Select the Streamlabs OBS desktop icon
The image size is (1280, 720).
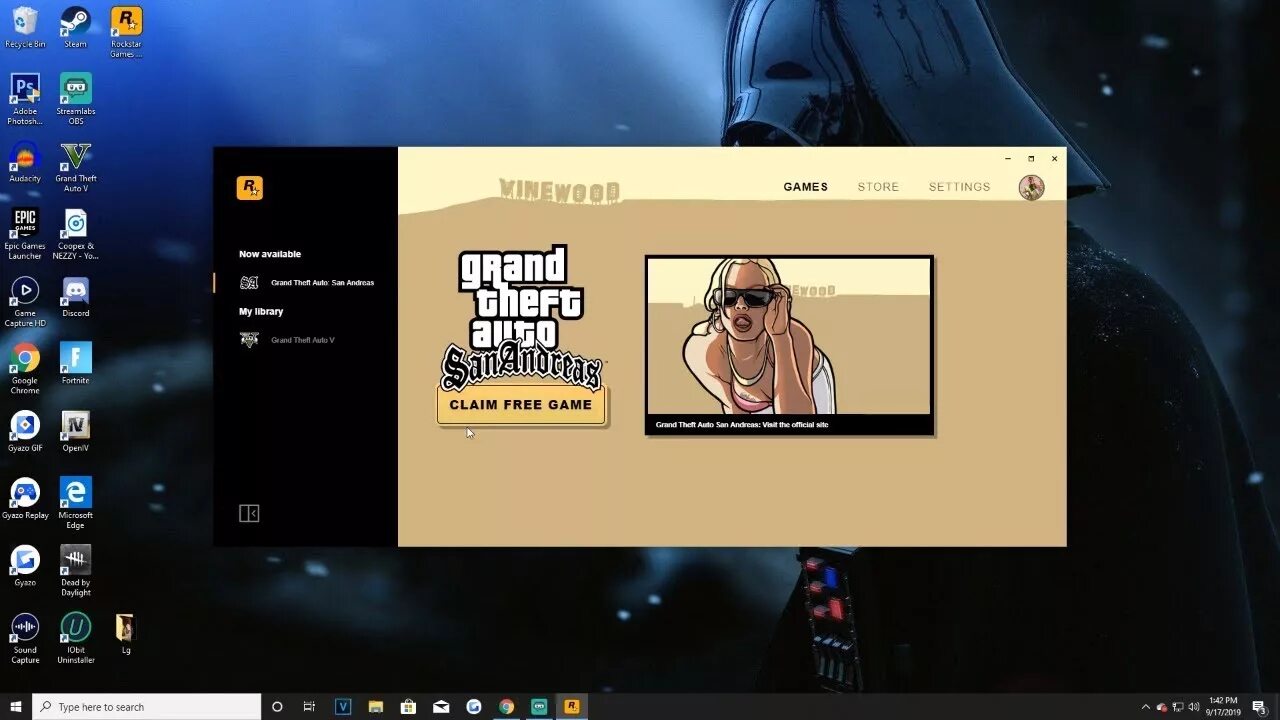(76, 99)
